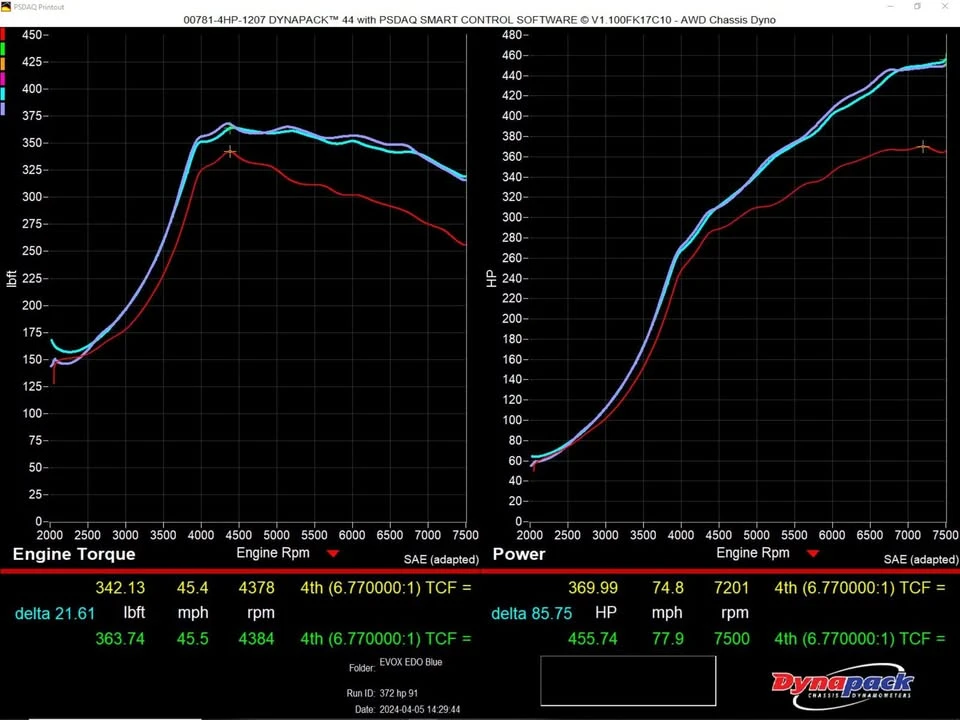Screen dimensions: 960x720
Task: Click the speed value 77.9
Action: (668, 639)
